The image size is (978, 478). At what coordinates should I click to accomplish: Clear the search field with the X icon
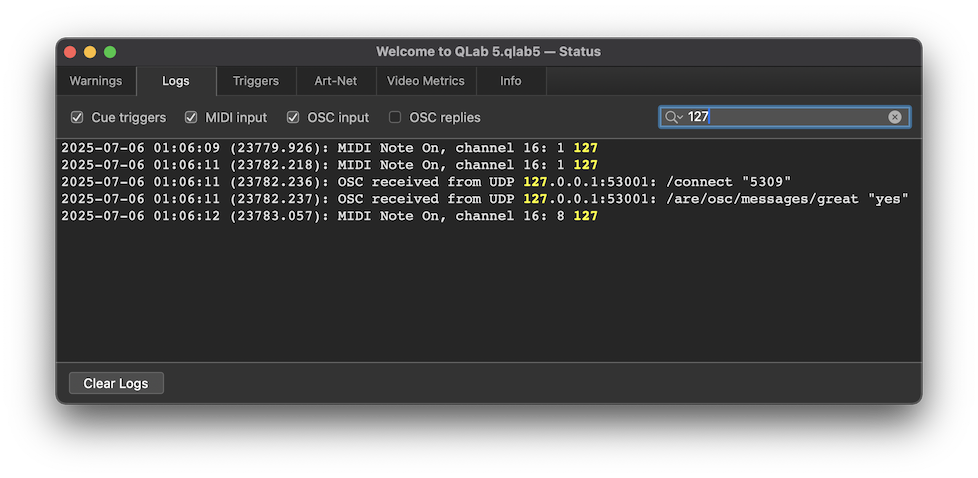(x=895, y=117)
